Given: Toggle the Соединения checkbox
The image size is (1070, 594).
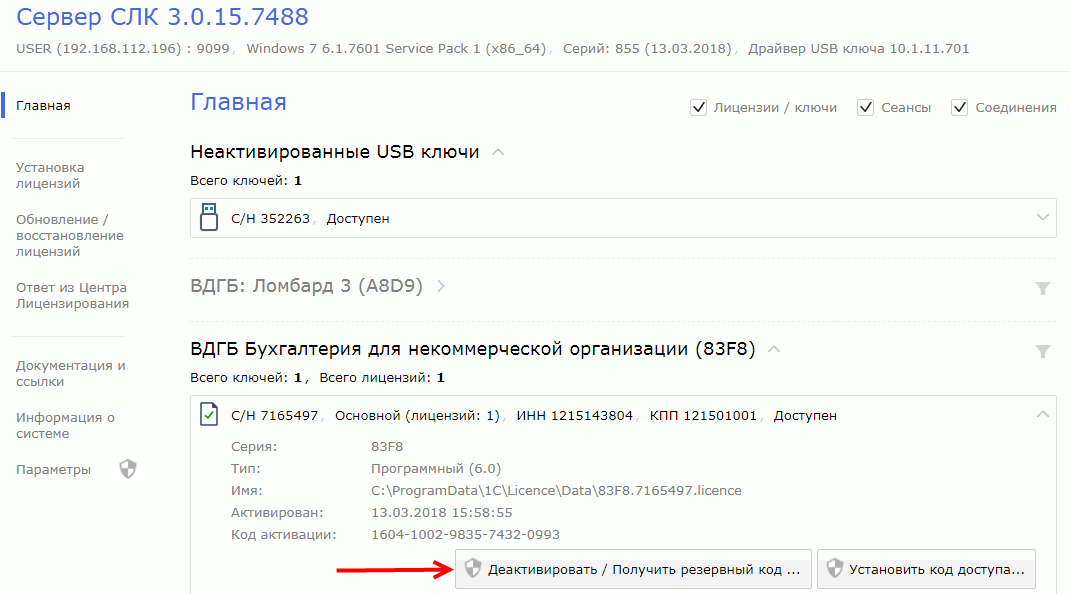Looking at the screenshot, I should point(959,107).
